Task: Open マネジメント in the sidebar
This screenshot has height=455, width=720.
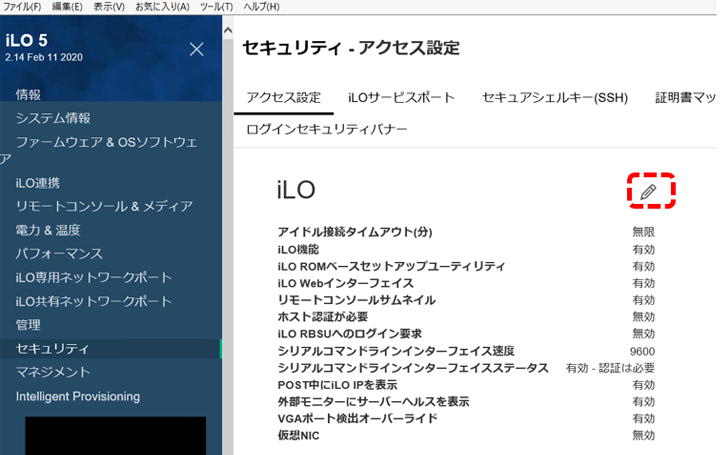Action: coord(53,372)
